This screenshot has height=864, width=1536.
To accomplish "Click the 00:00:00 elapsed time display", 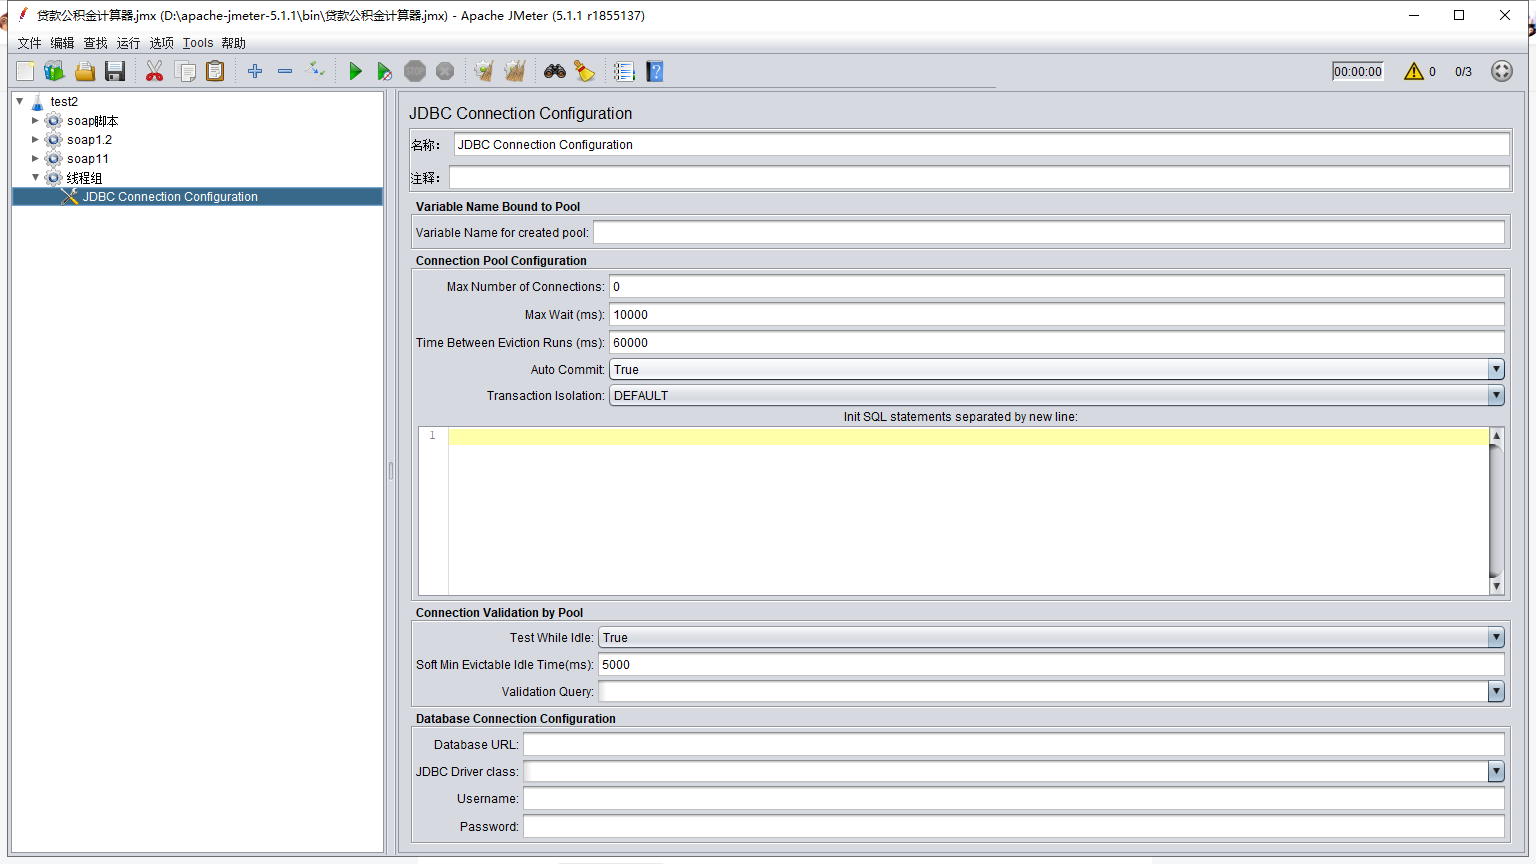I will pos(1358,72).
